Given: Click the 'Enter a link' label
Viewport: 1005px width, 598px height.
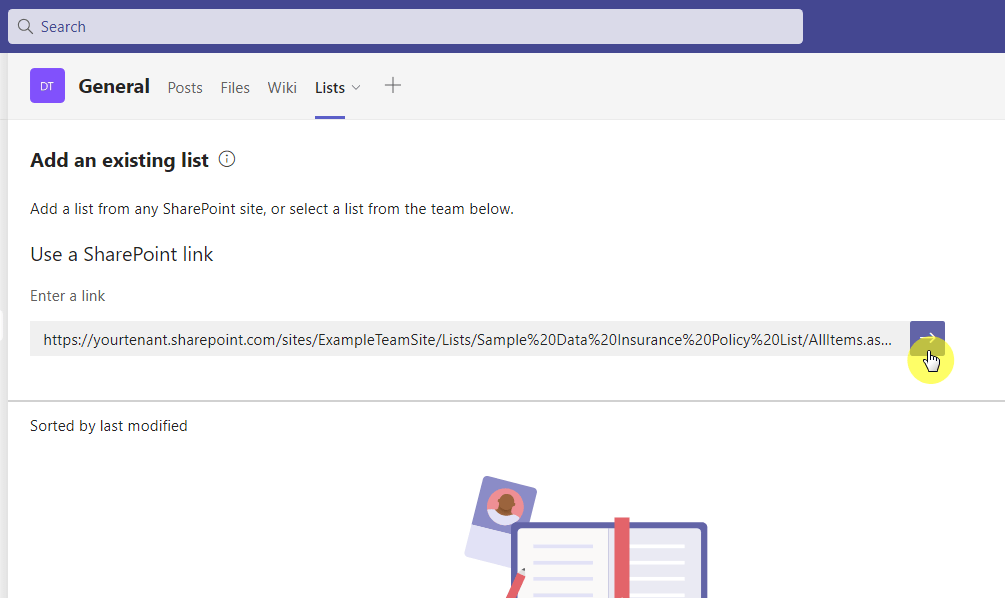Looking at the screenshot, I should point(67,295).
